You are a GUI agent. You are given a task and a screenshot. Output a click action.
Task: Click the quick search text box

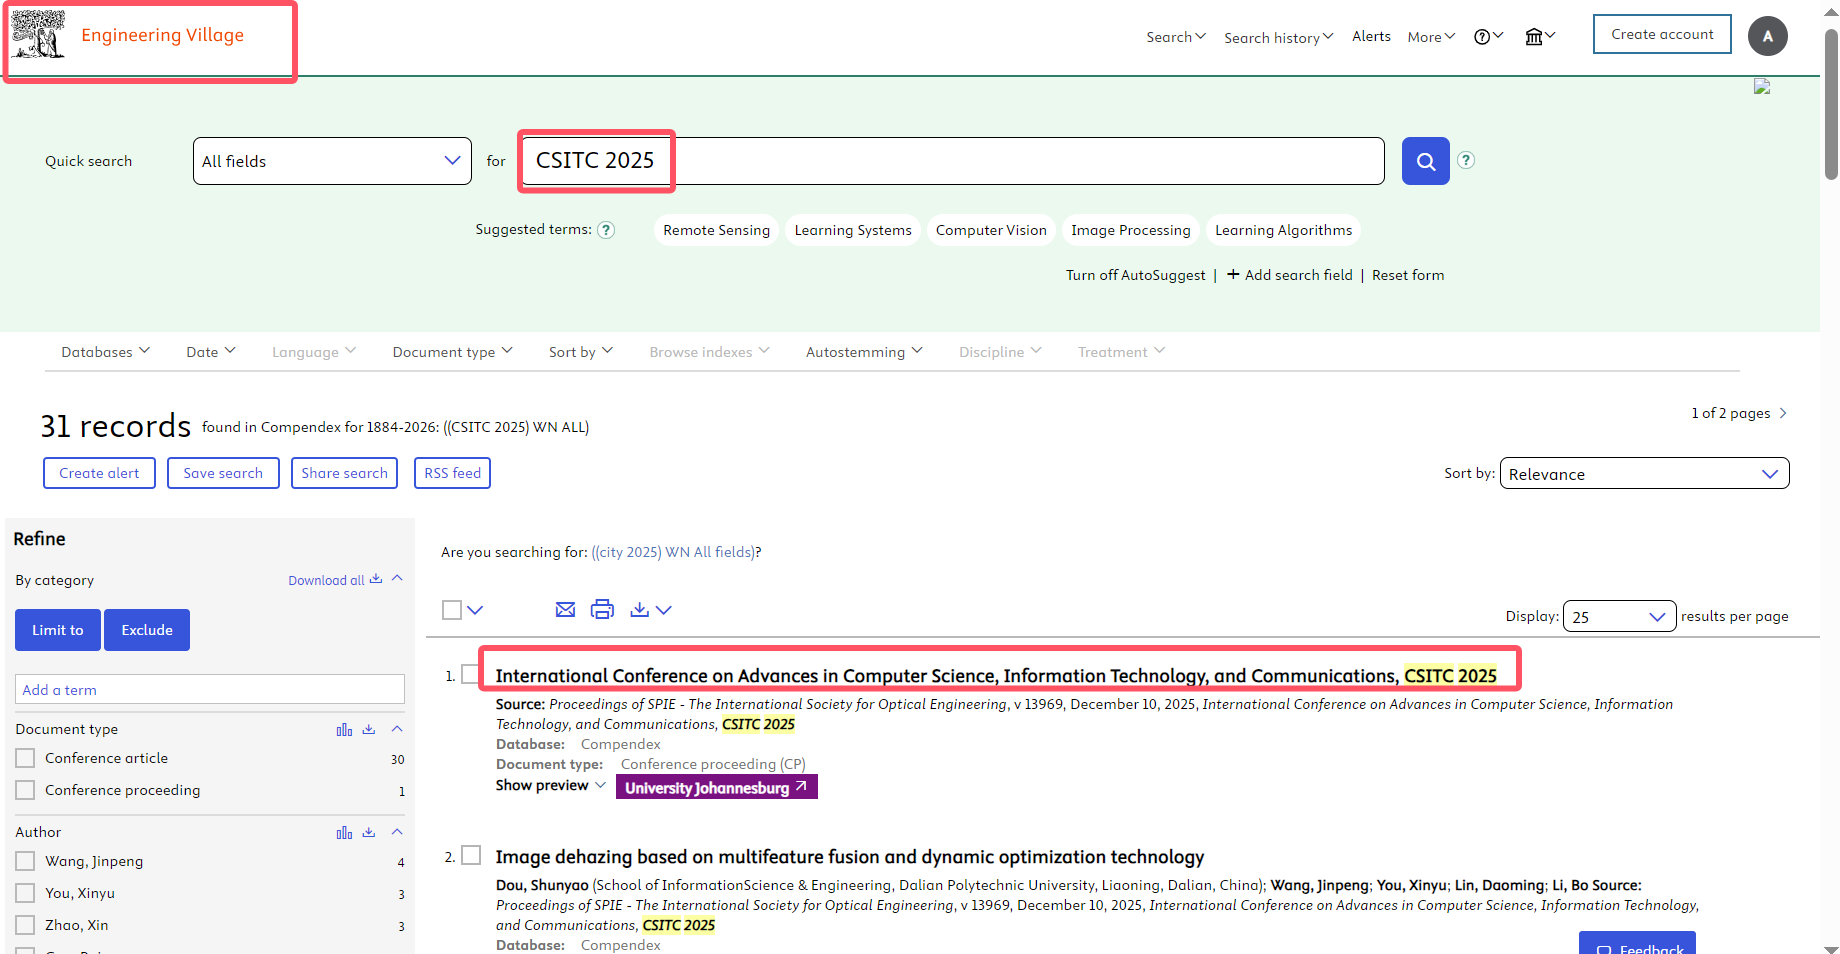pyautogui.click(x=954, y=161)
